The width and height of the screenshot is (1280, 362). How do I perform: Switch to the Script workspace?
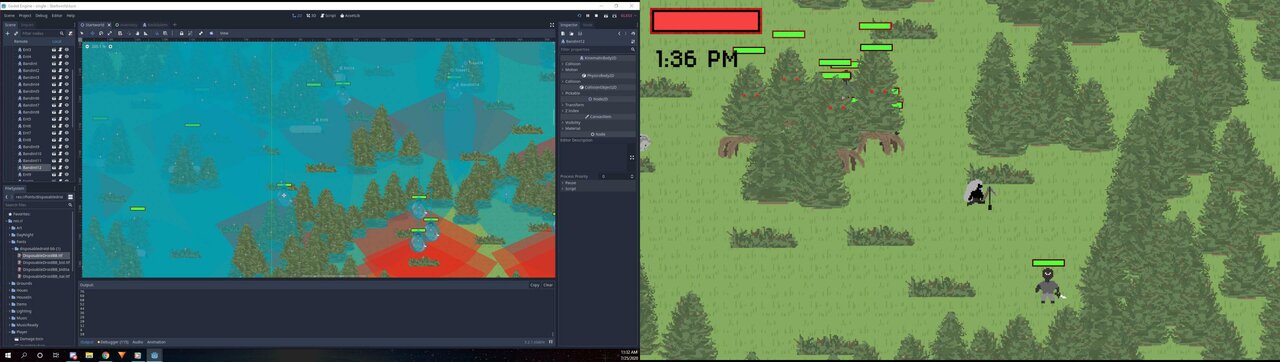pyautogui.click(x=327, y=15)
